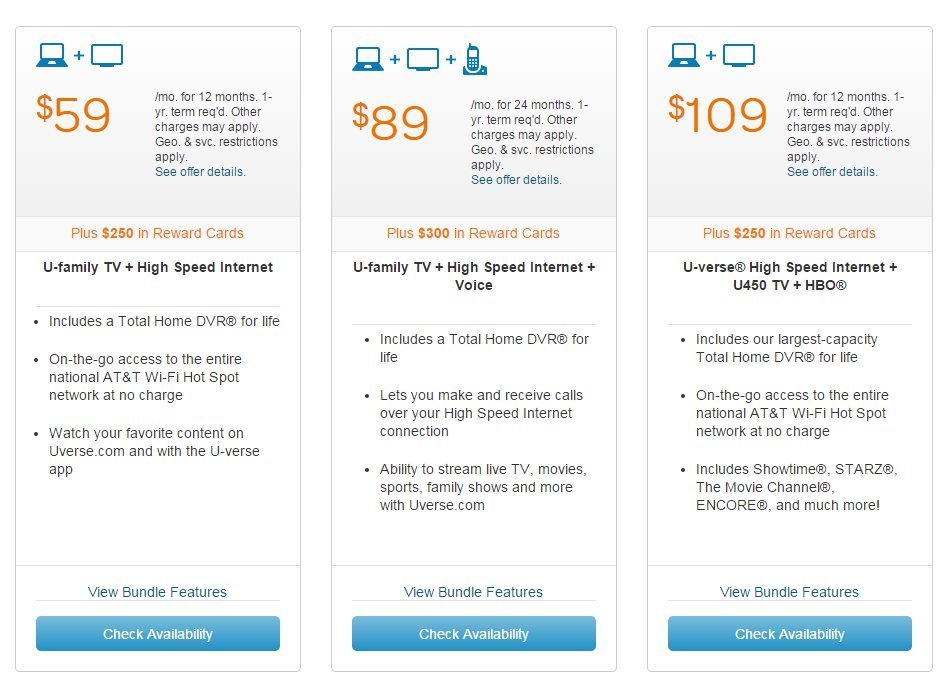The width and height of the screenshot is (948, 692).
Task: Click Plus $250 Reward Cards in the $59 bundle
Action: pos(157,233)
